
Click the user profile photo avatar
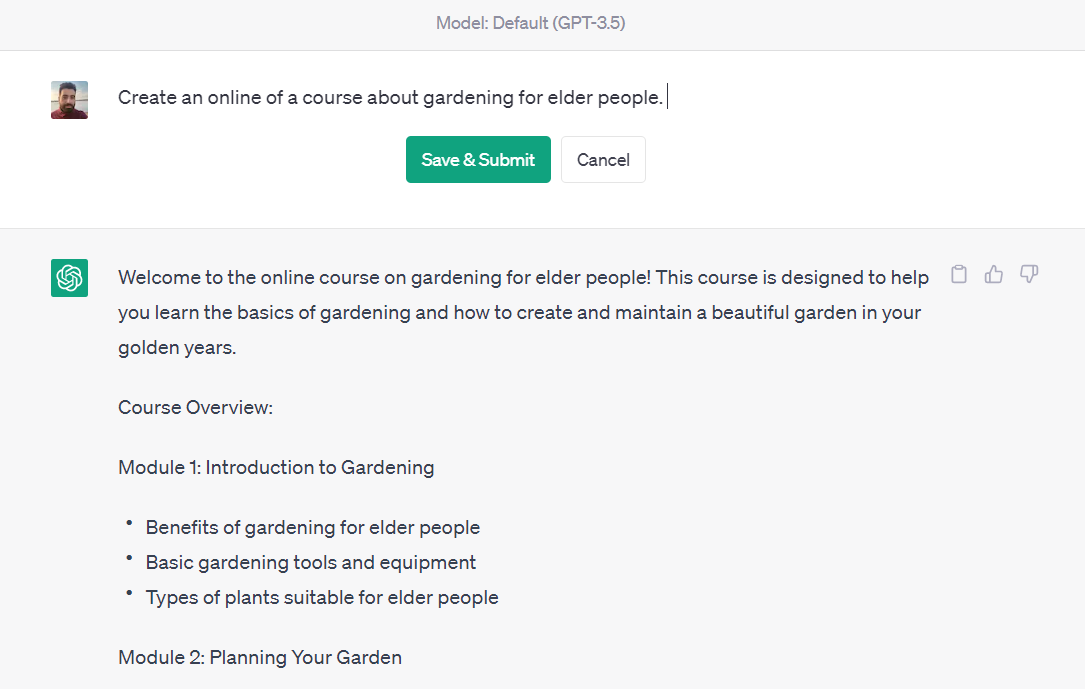[x=70, y=100]
